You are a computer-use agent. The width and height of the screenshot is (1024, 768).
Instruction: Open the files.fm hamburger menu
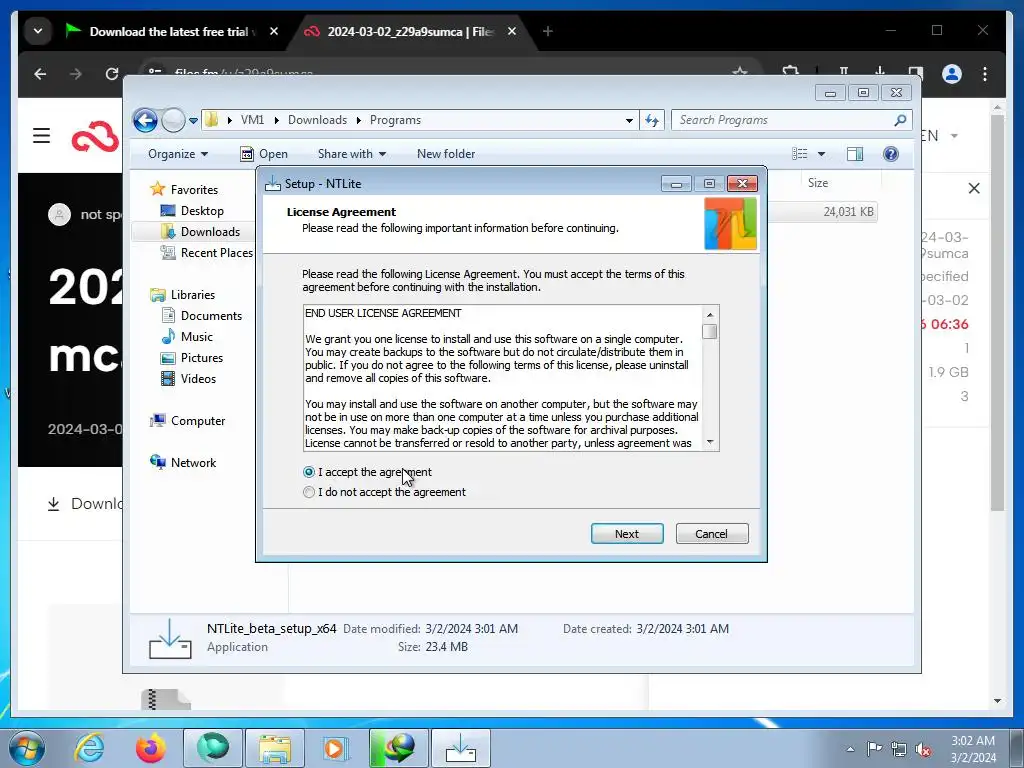tap(42, 135)
